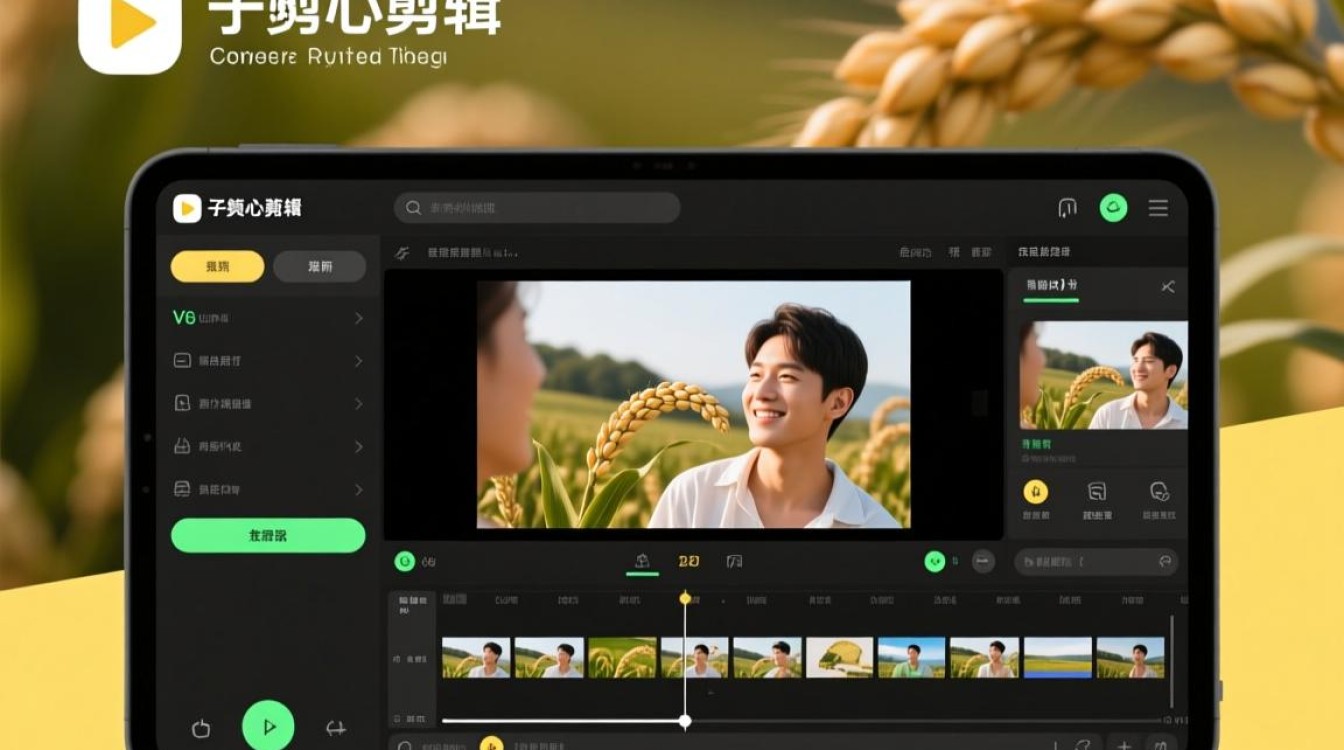Click the power icon beside the play button
Image resolution: width=1344 pixels, height=750 pixels.
click(x=200, y=729)
